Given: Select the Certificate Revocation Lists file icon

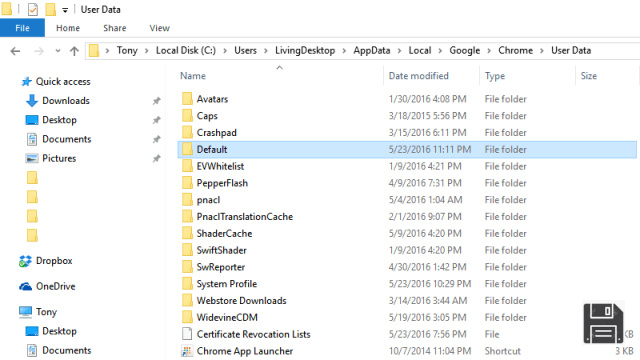Looking at the screenshot, I should pyautogui.click(x=187, y=334).
